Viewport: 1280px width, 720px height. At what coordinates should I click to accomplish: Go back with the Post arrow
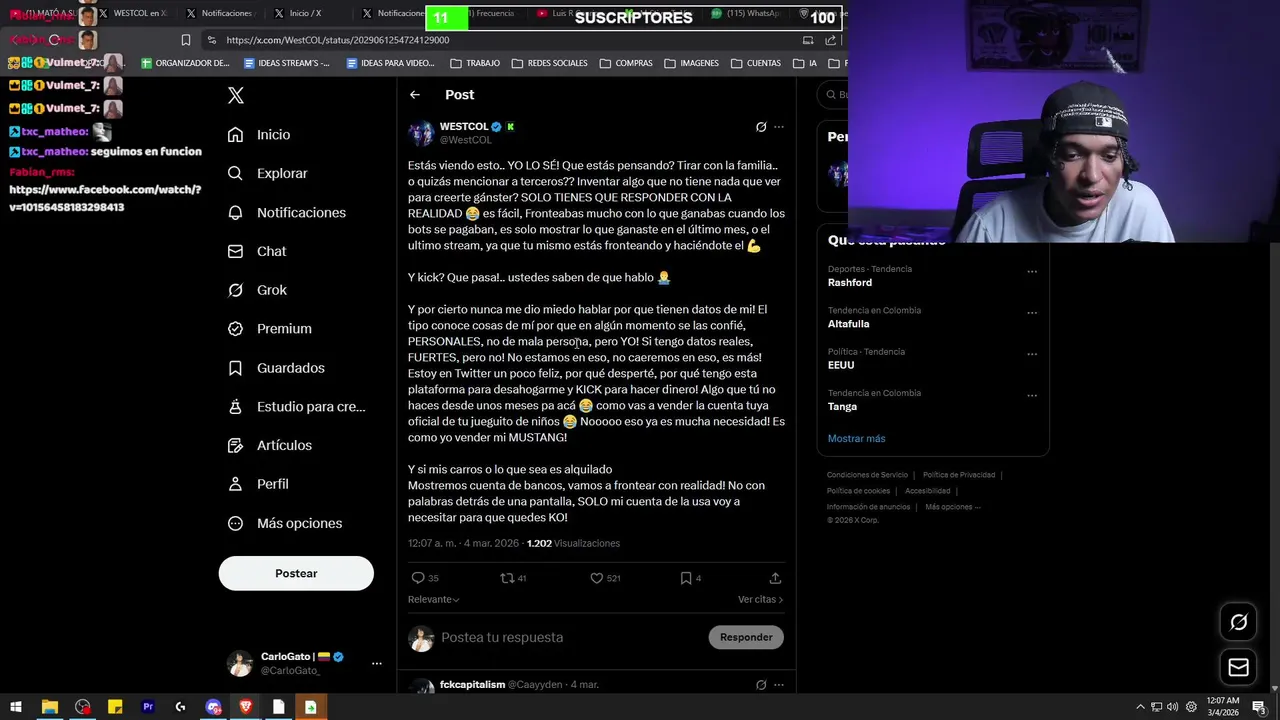coord(415,94)
